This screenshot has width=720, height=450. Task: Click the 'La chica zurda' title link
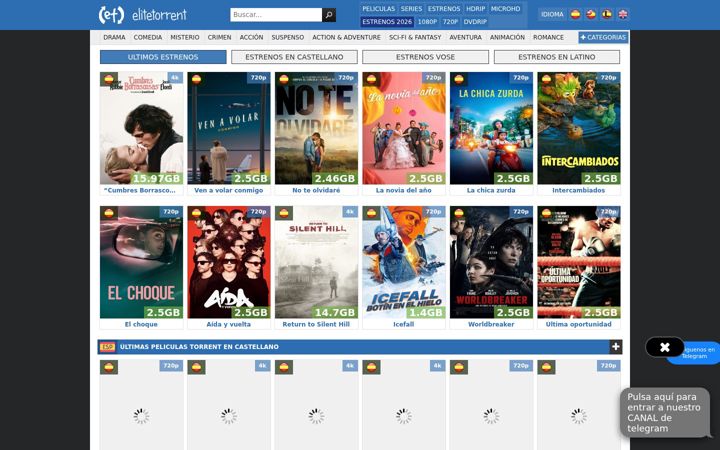point(491,190)
